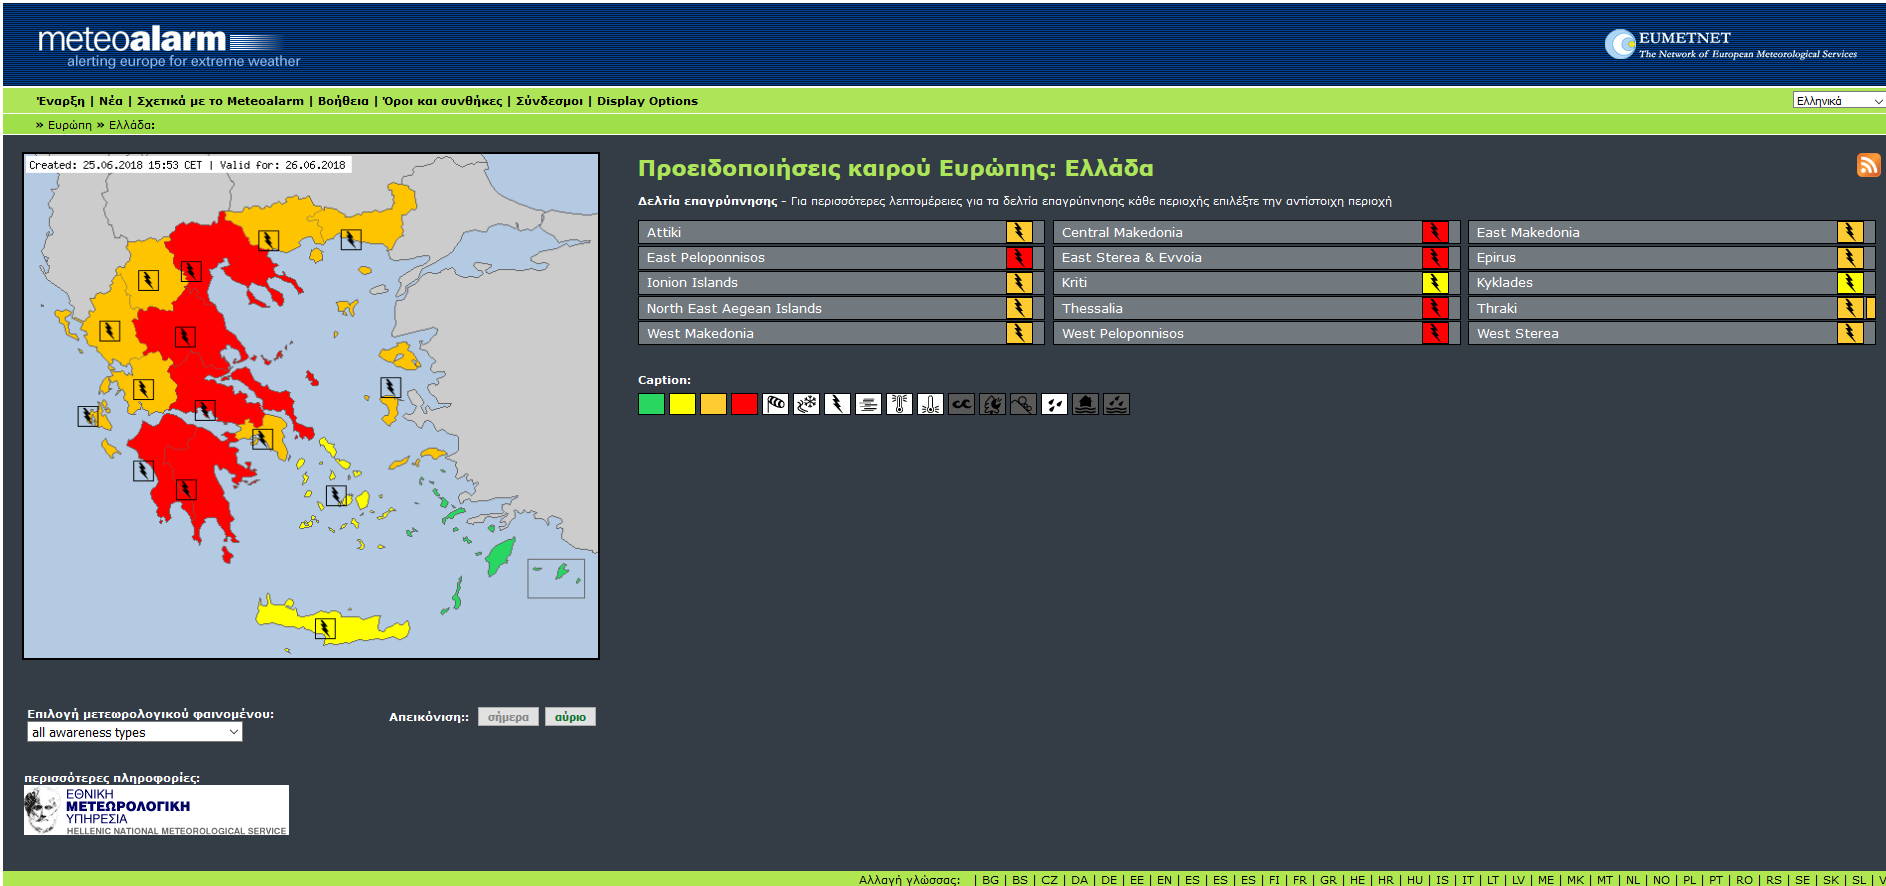This screenshot has height=886, width=1886.
Task: Click the extreme low temperature caption icon
Action: (930, 404)
